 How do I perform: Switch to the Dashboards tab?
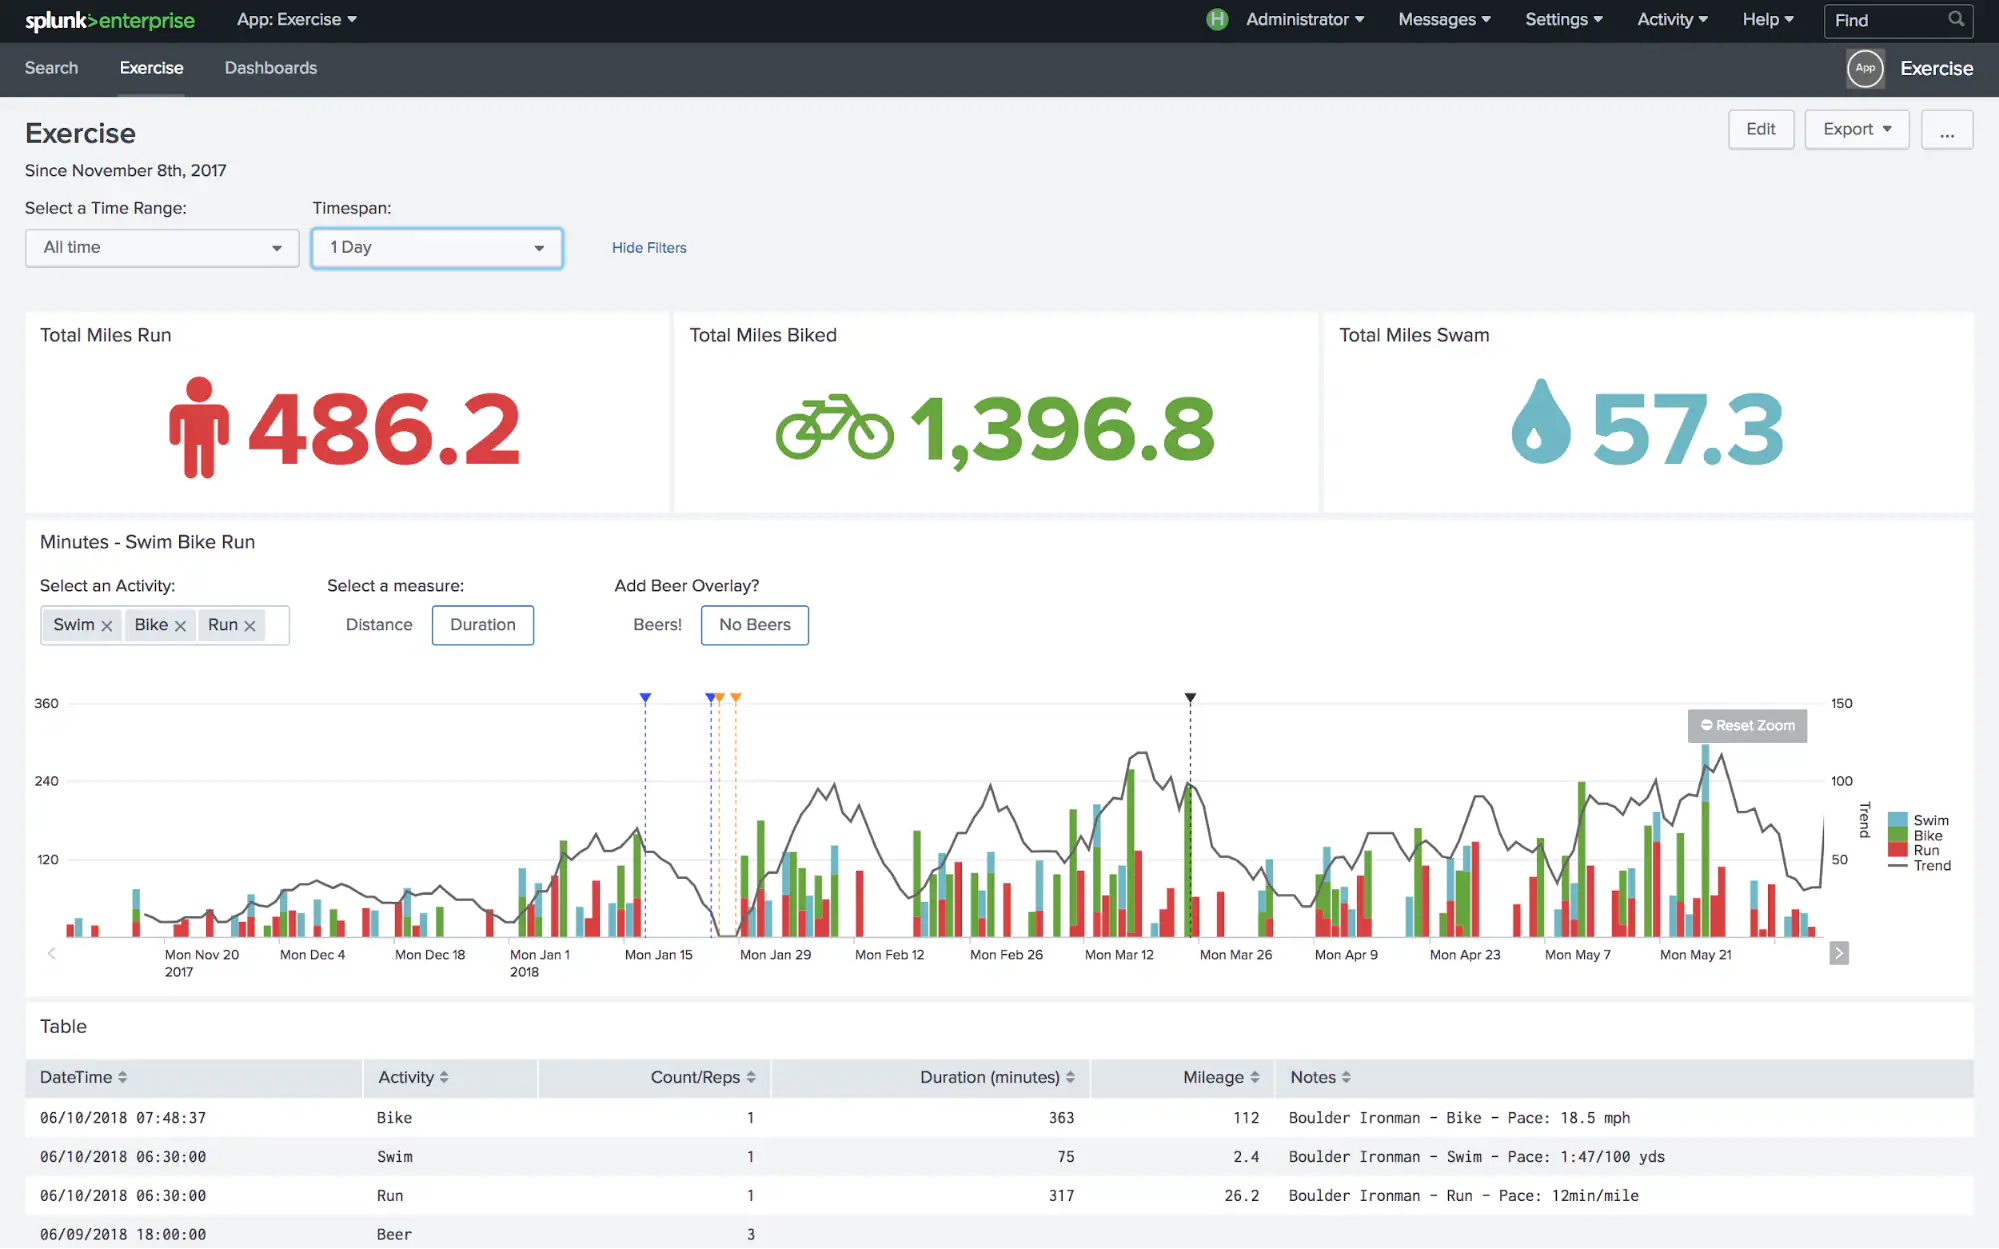point(270,68)
